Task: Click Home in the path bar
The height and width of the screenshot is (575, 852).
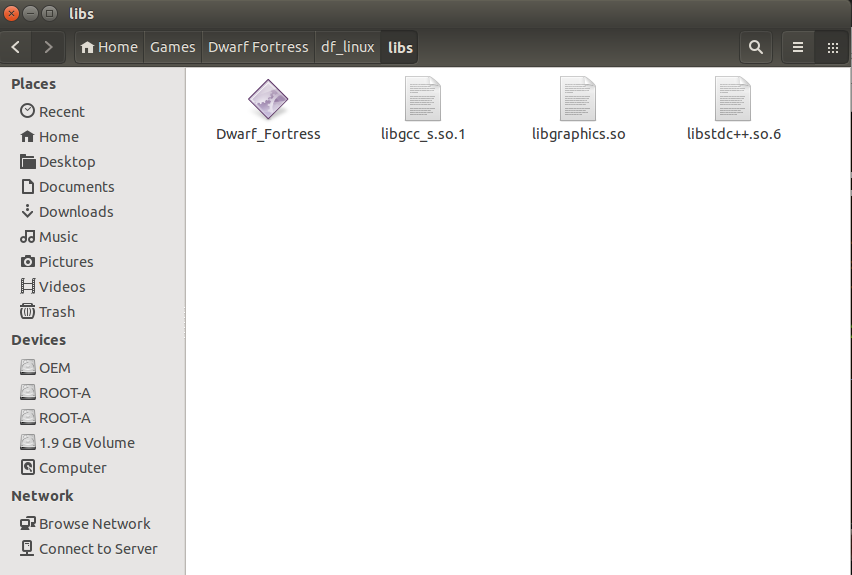Action: pyautogui.click(x=109, y=47)
